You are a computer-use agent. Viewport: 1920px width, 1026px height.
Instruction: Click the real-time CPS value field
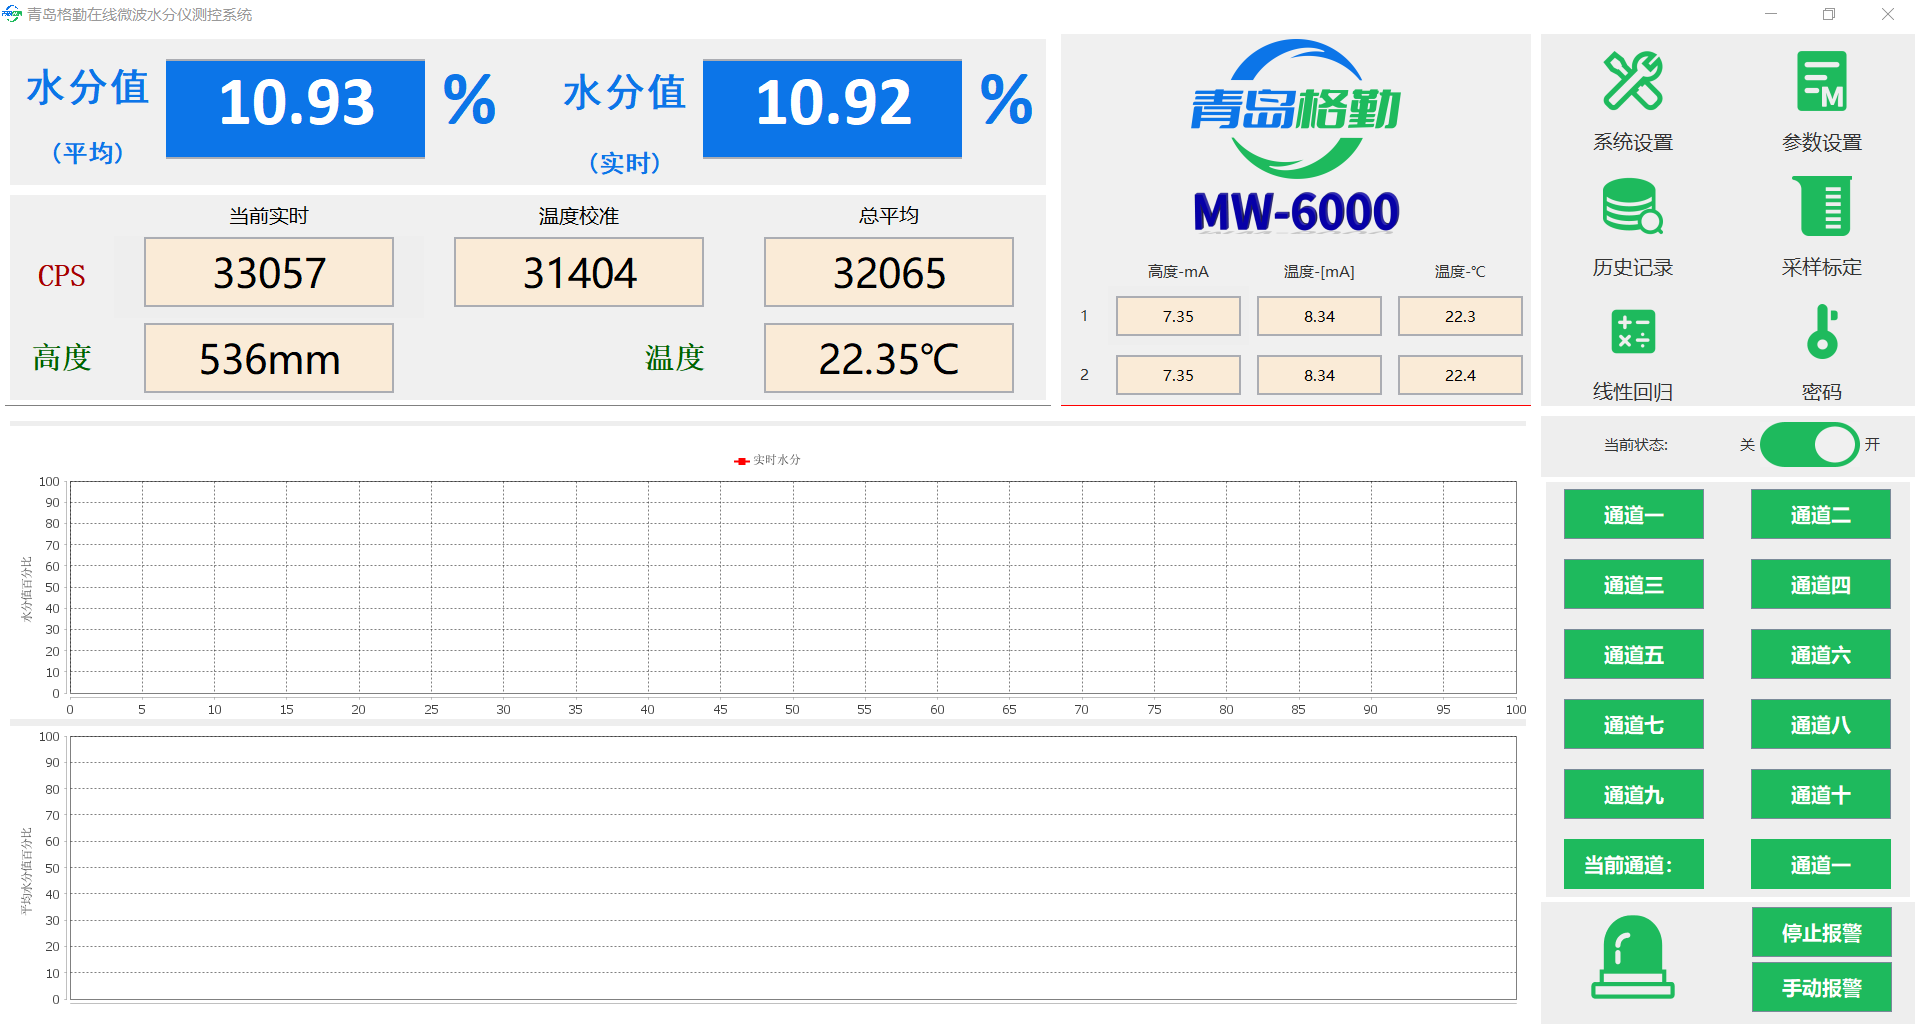pos(269,273)
